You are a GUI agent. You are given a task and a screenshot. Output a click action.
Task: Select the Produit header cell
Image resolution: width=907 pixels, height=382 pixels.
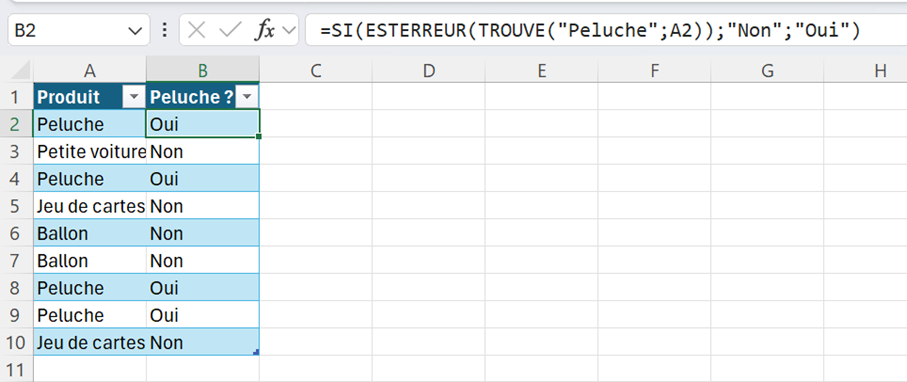click(90, 97)
